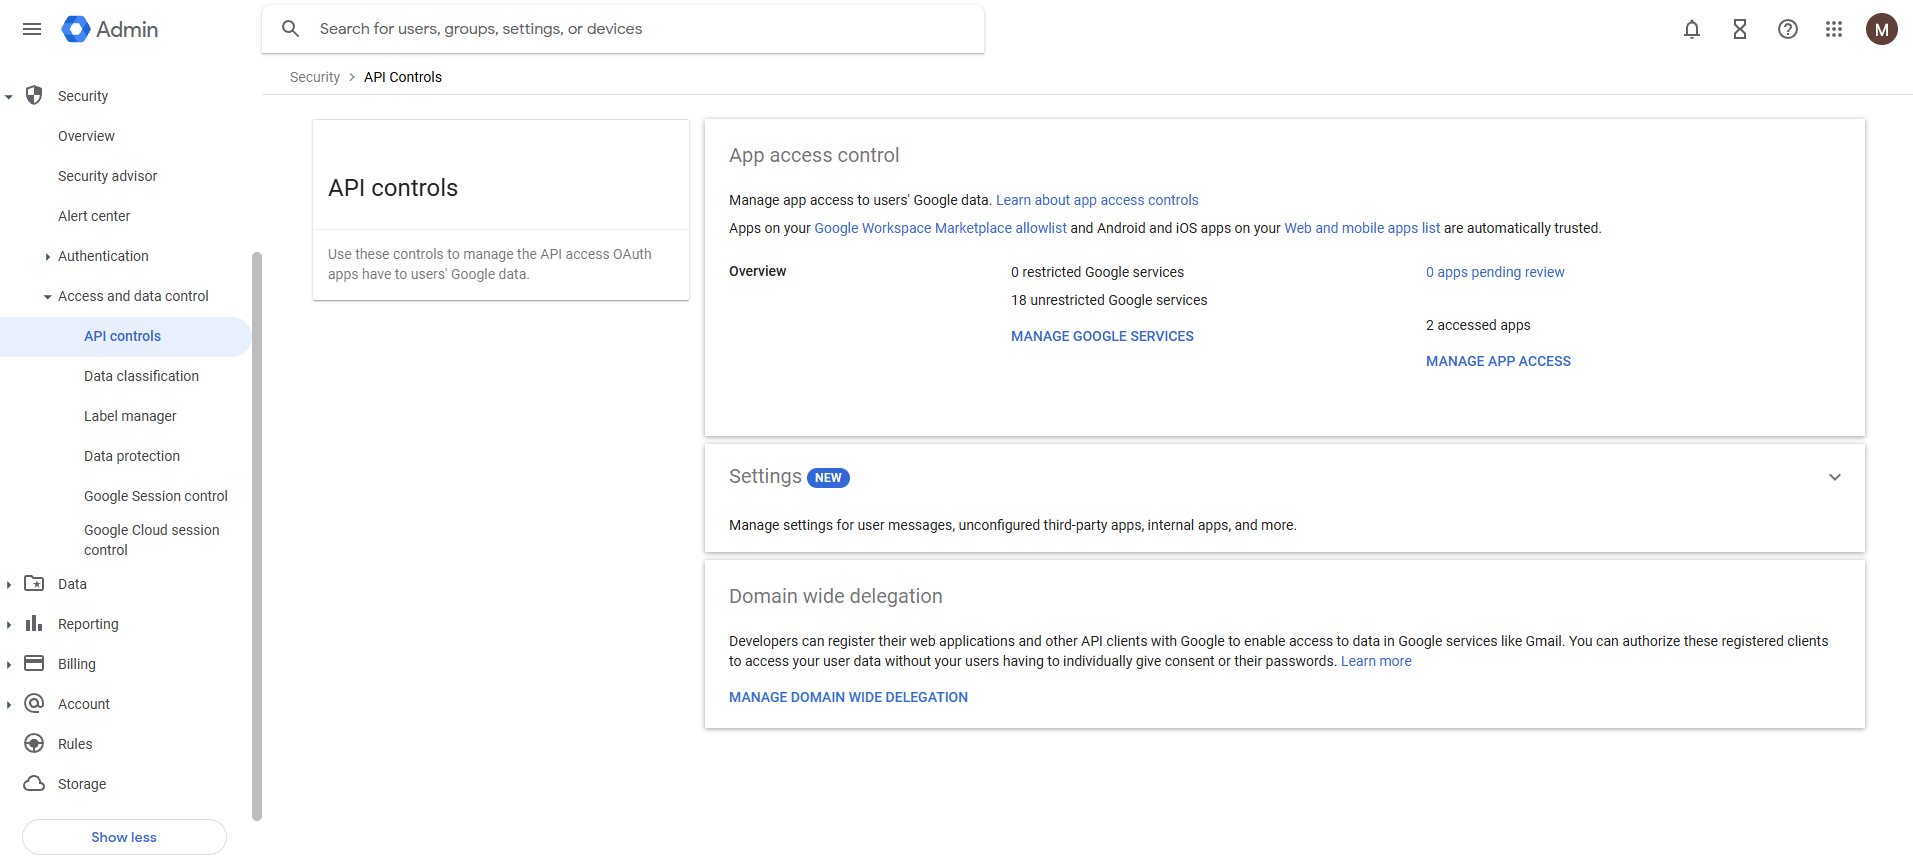Screen dimensions: 1913x862
Task: Click the Data folder icon
Action: click(34, 583)
